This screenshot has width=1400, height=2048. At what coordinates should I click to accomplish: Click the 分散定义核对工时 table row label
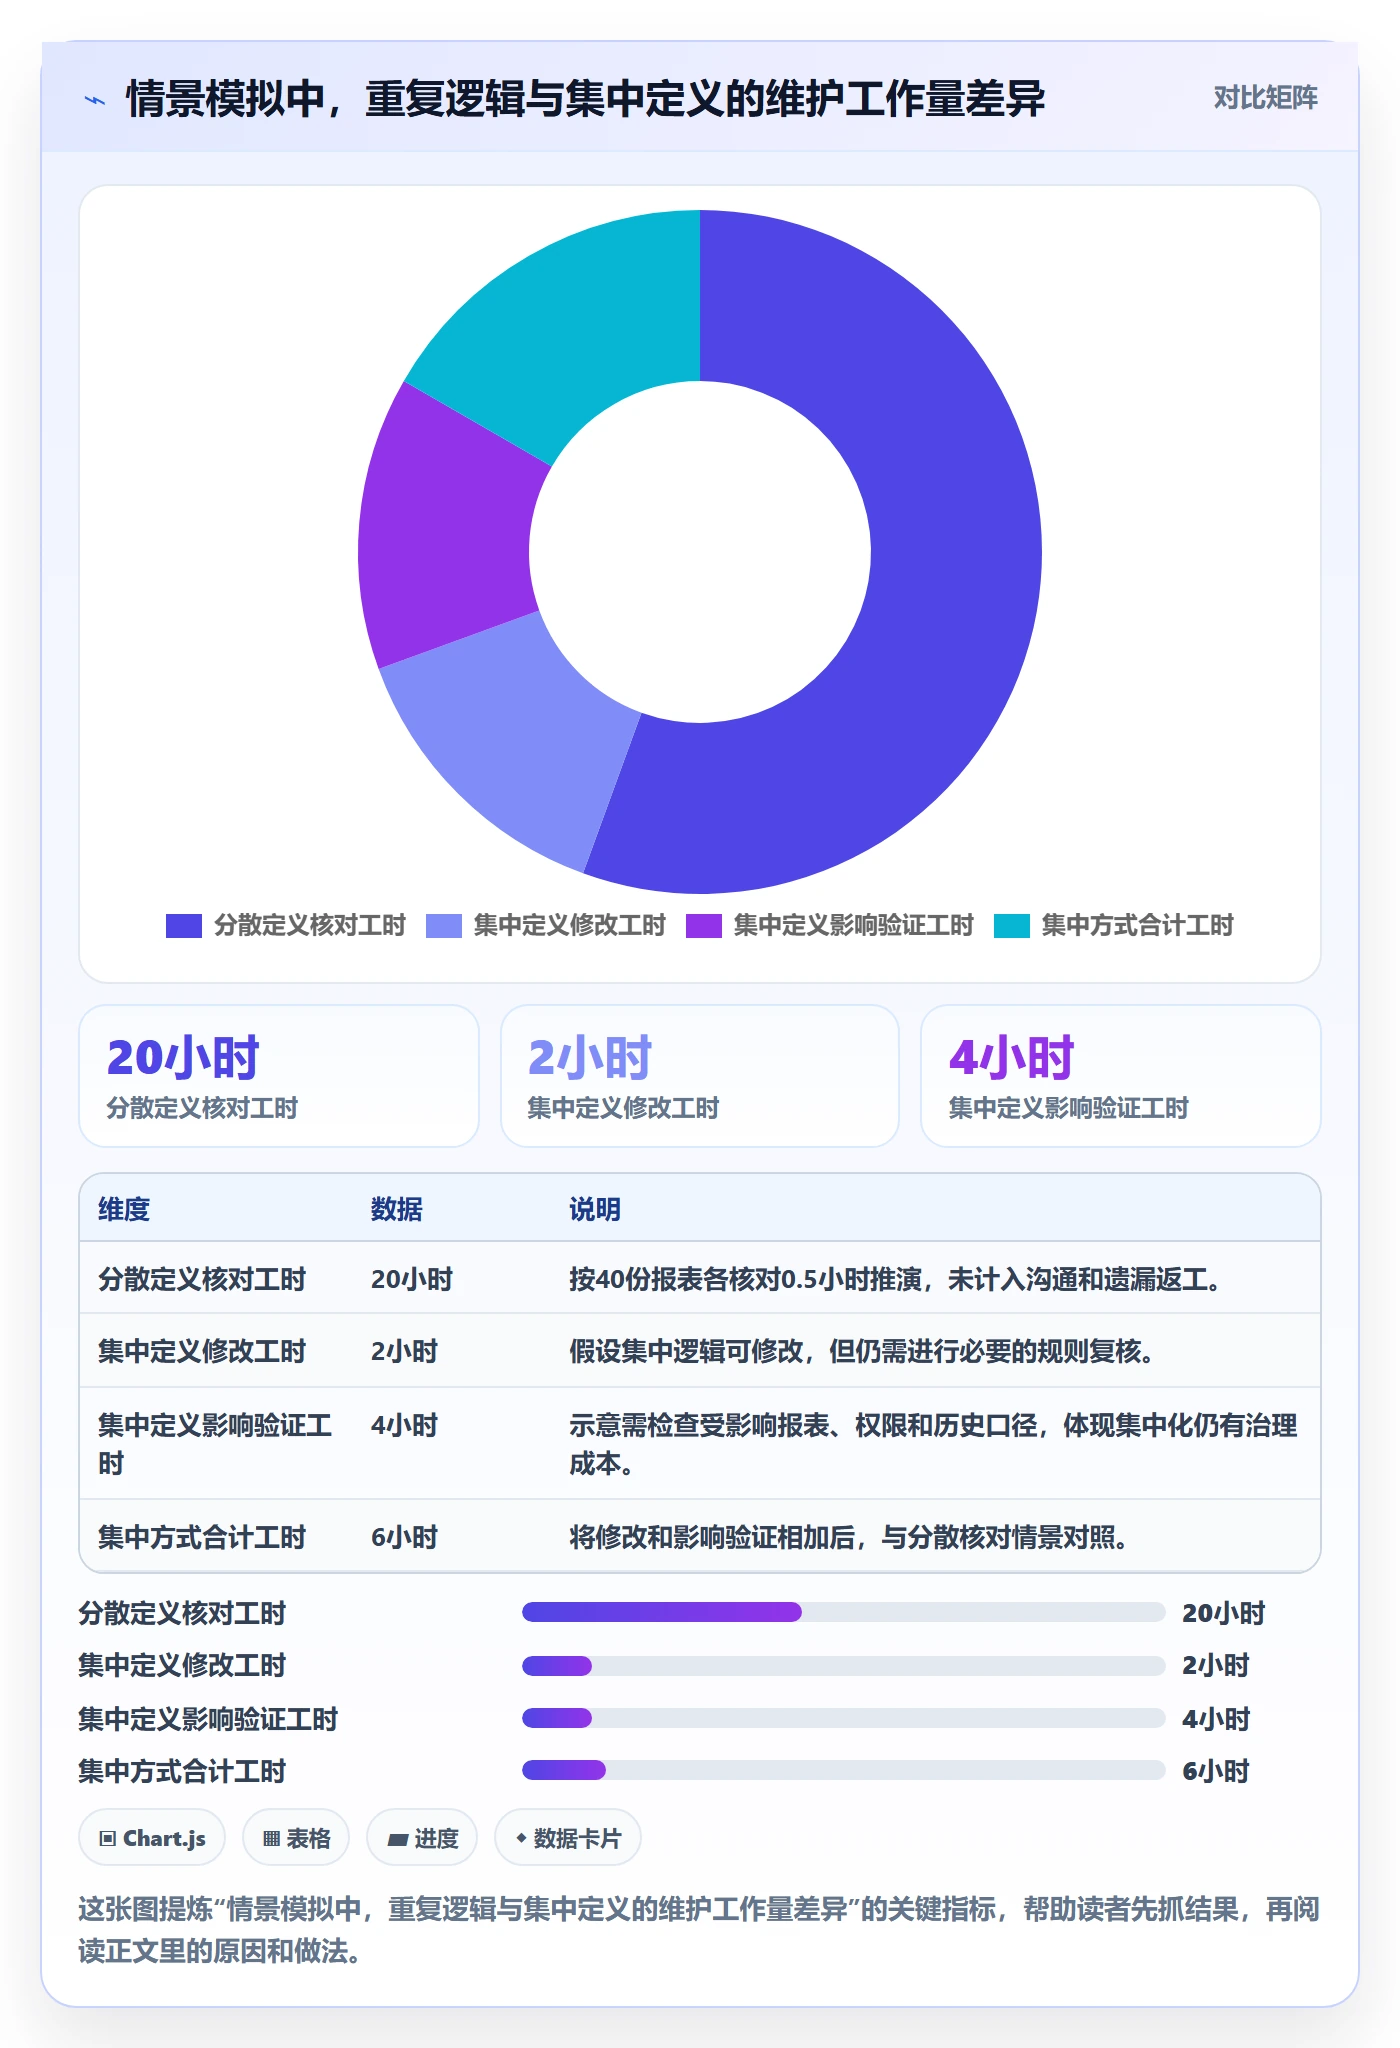click(202, 1279)
